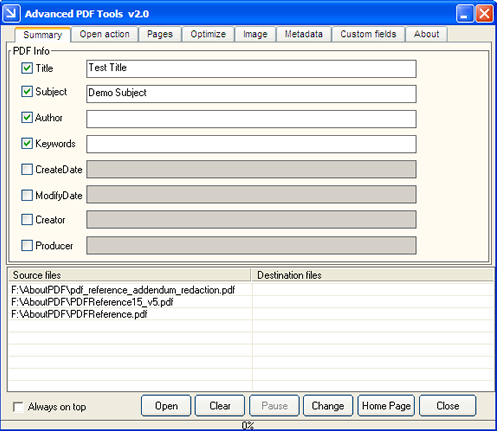Switch to the Open action tab
497x431 pixels.
coord(104,34)
